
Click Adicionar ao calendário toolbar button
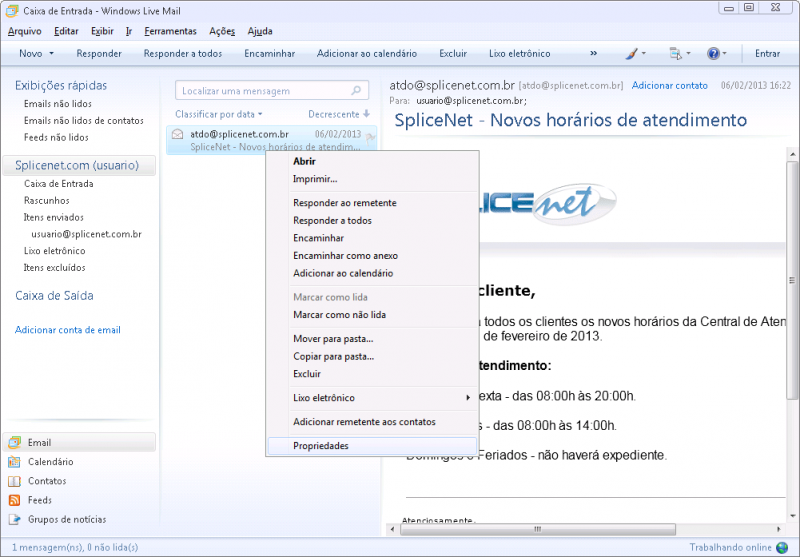[x=367, y=54]
